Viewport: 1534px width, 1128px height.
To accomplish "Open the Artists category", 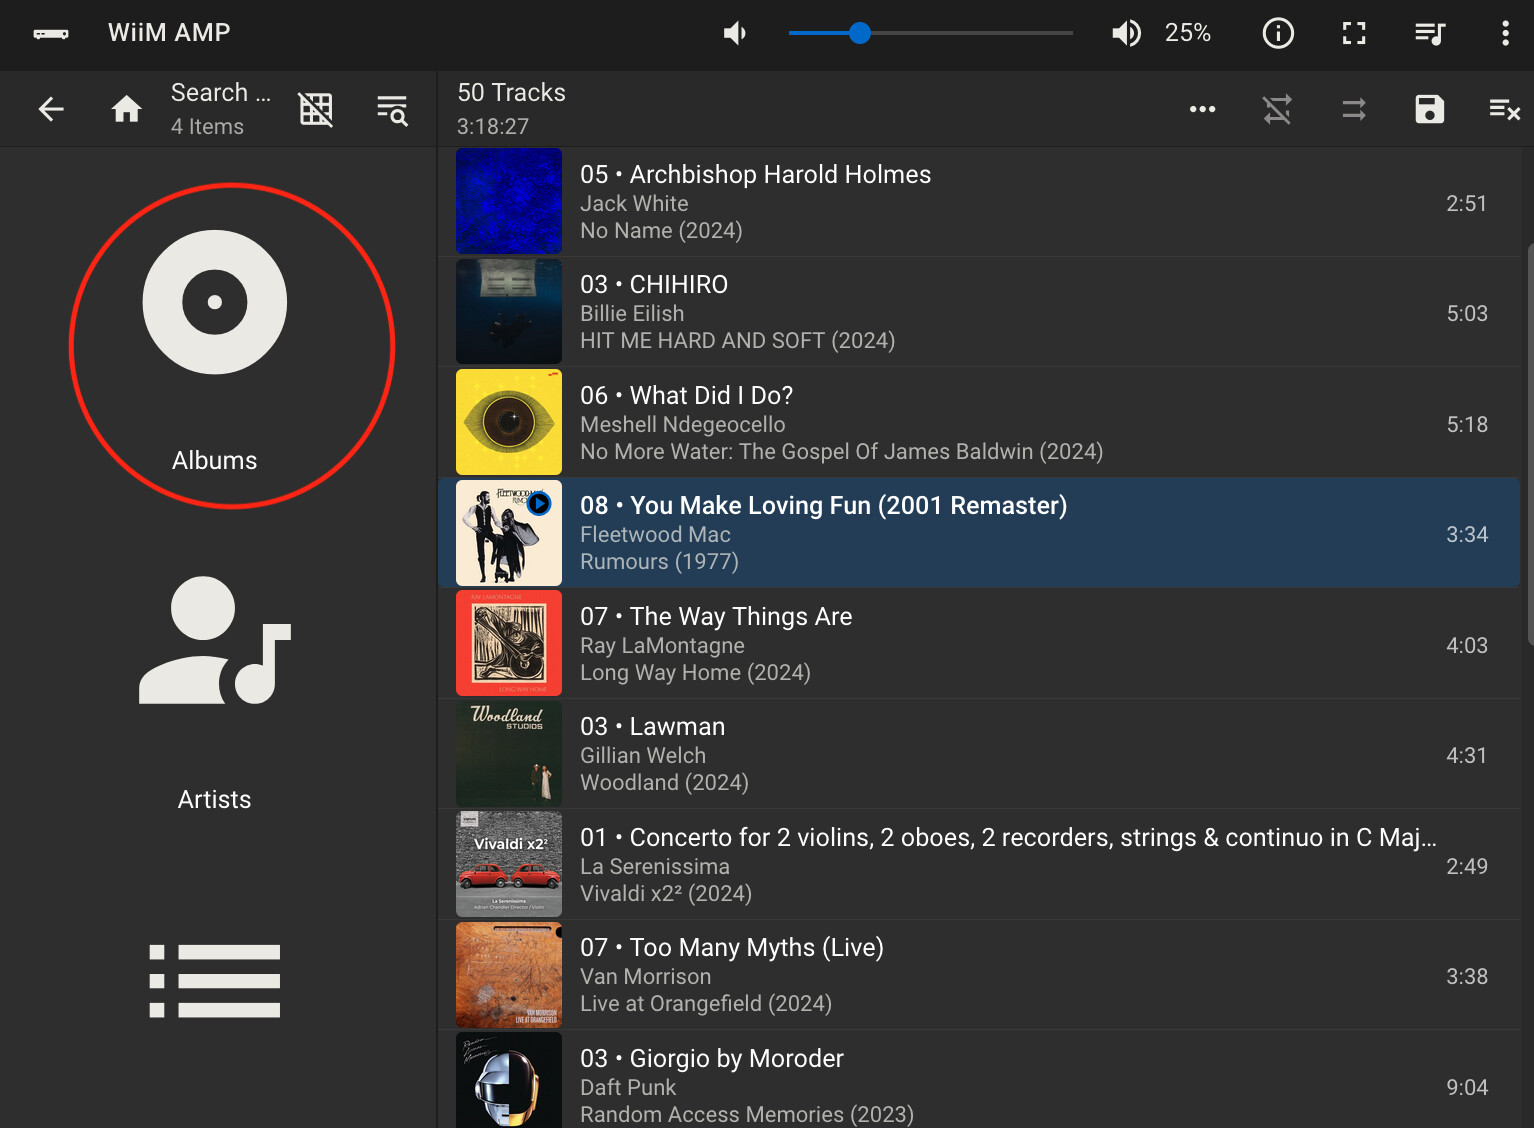I will 215,693.
